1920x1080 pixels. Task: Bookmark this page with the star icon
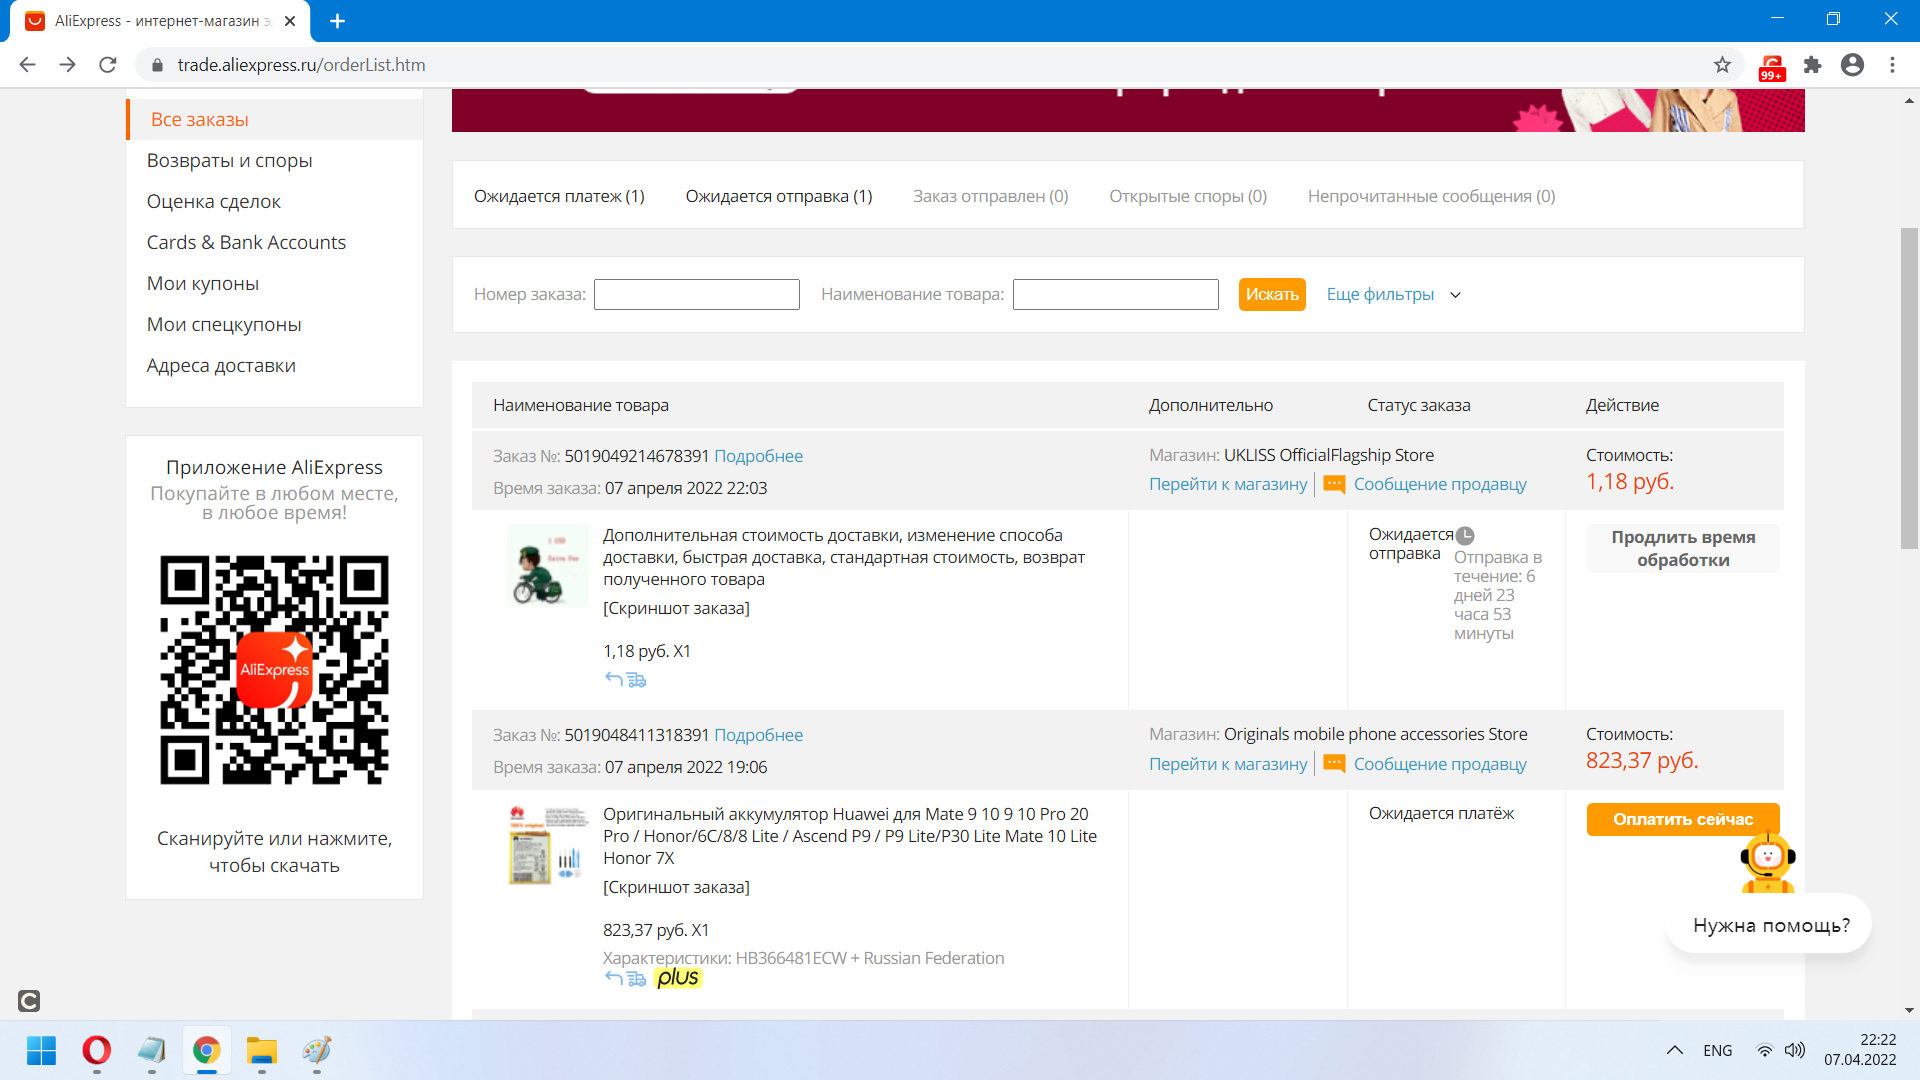click(x=1722, y=65)
